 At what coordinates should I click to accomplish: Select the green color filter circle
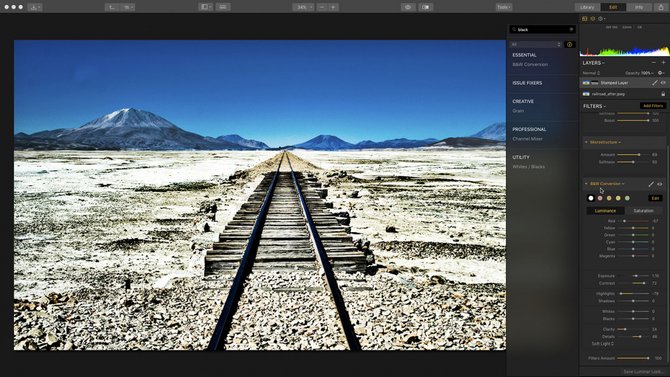point(627,198)
